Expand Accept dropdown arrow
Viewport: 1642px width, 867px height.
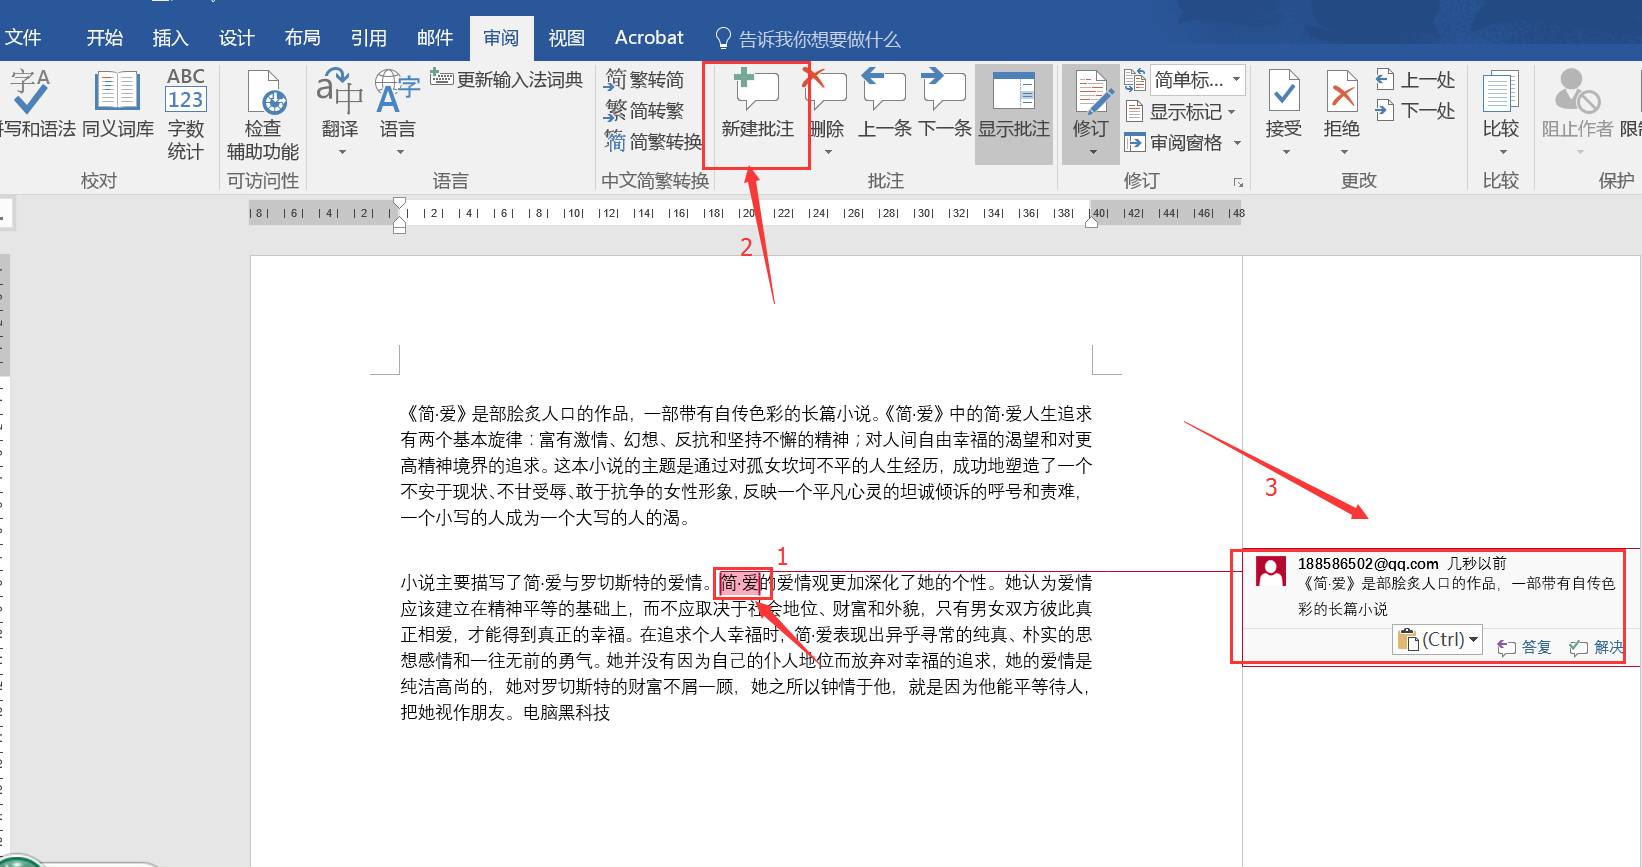1285,153
